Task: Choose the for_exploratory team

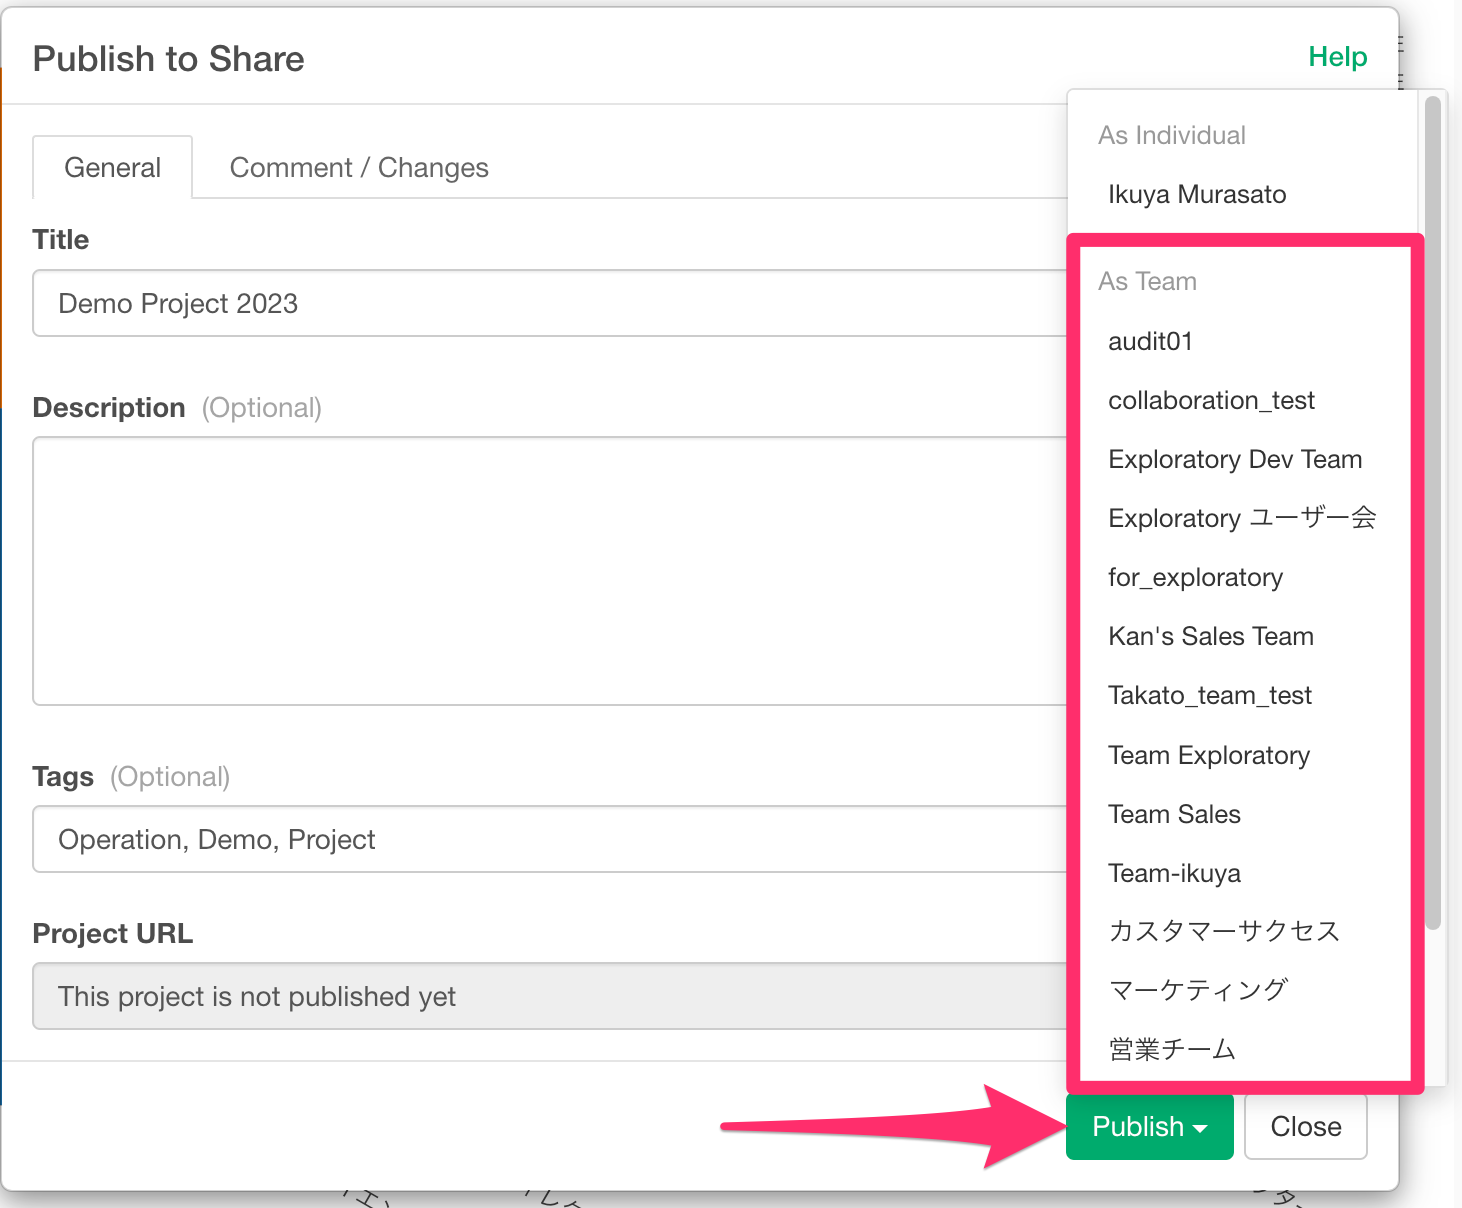Action: [x=1195, y=578]
